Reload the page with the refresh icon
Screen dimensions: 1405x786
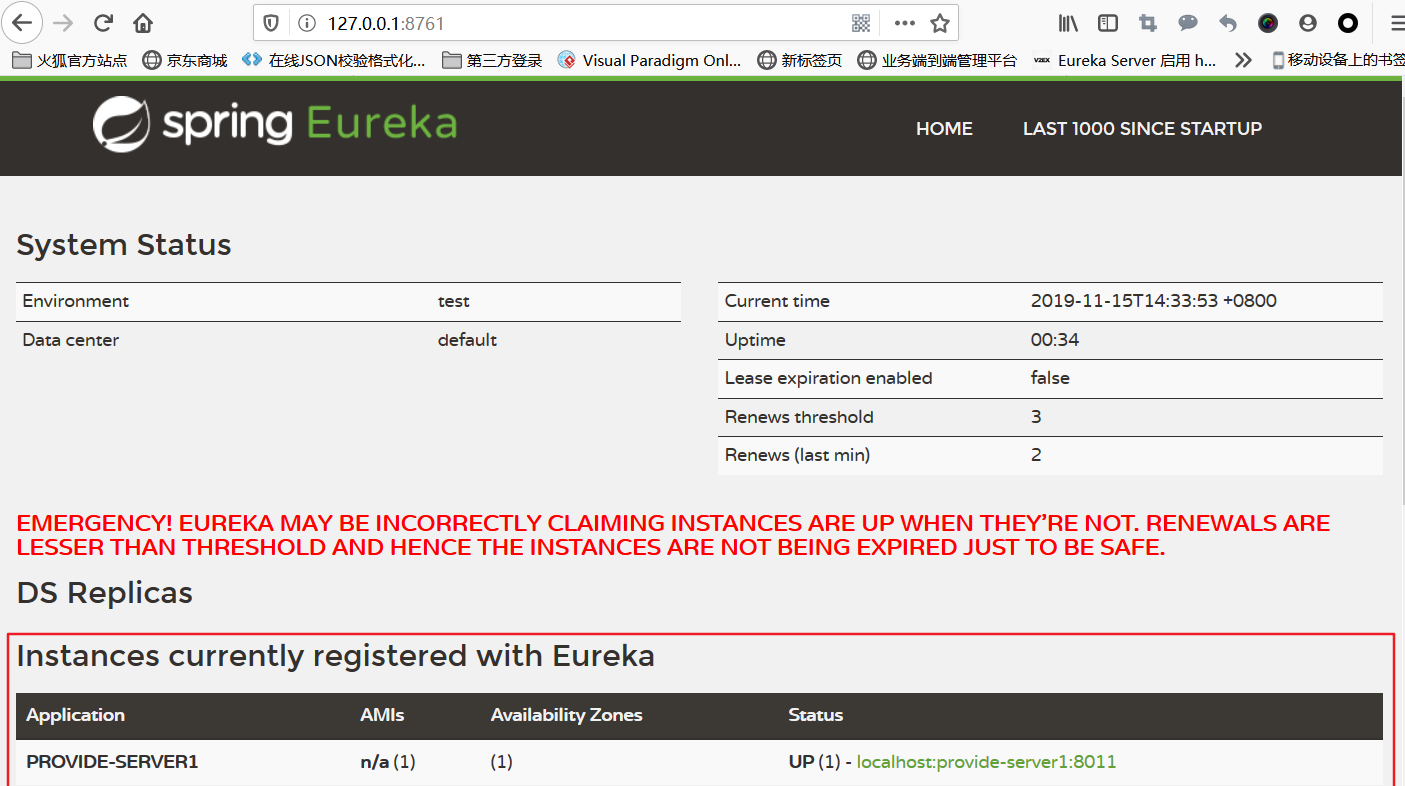tap(103, 22)
